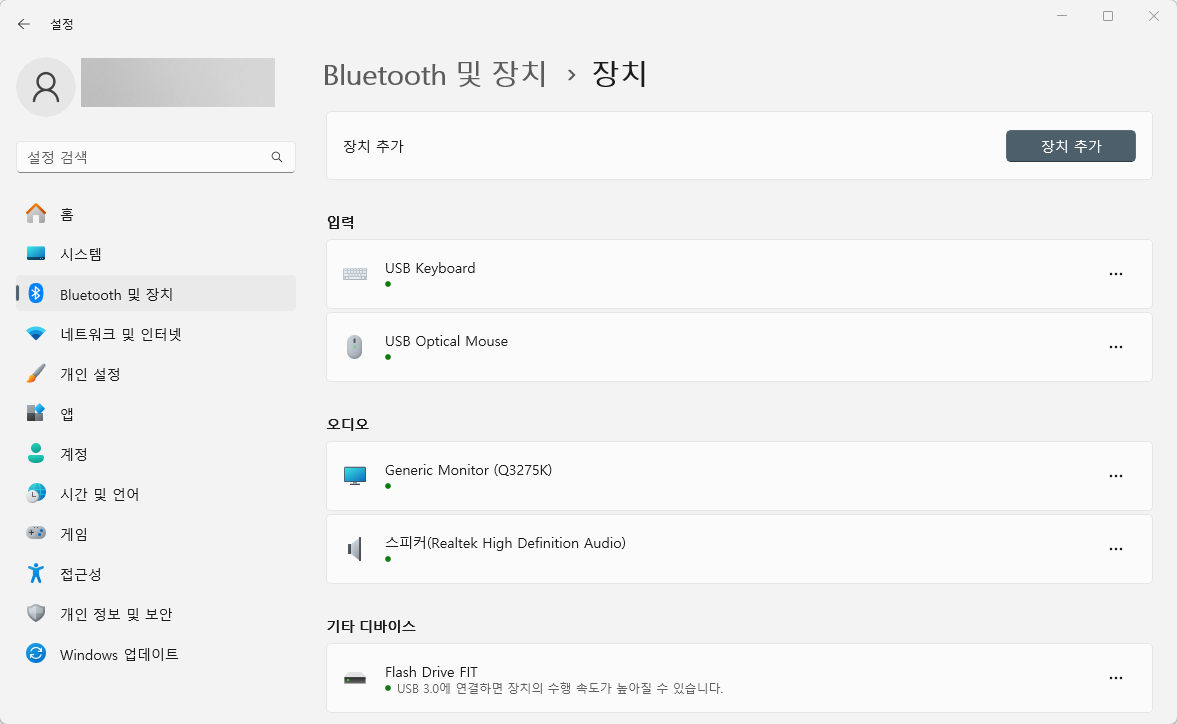The image size is (1177, 724).
Task: Click the Generic Monitor display icon
Action: (355, 476)
